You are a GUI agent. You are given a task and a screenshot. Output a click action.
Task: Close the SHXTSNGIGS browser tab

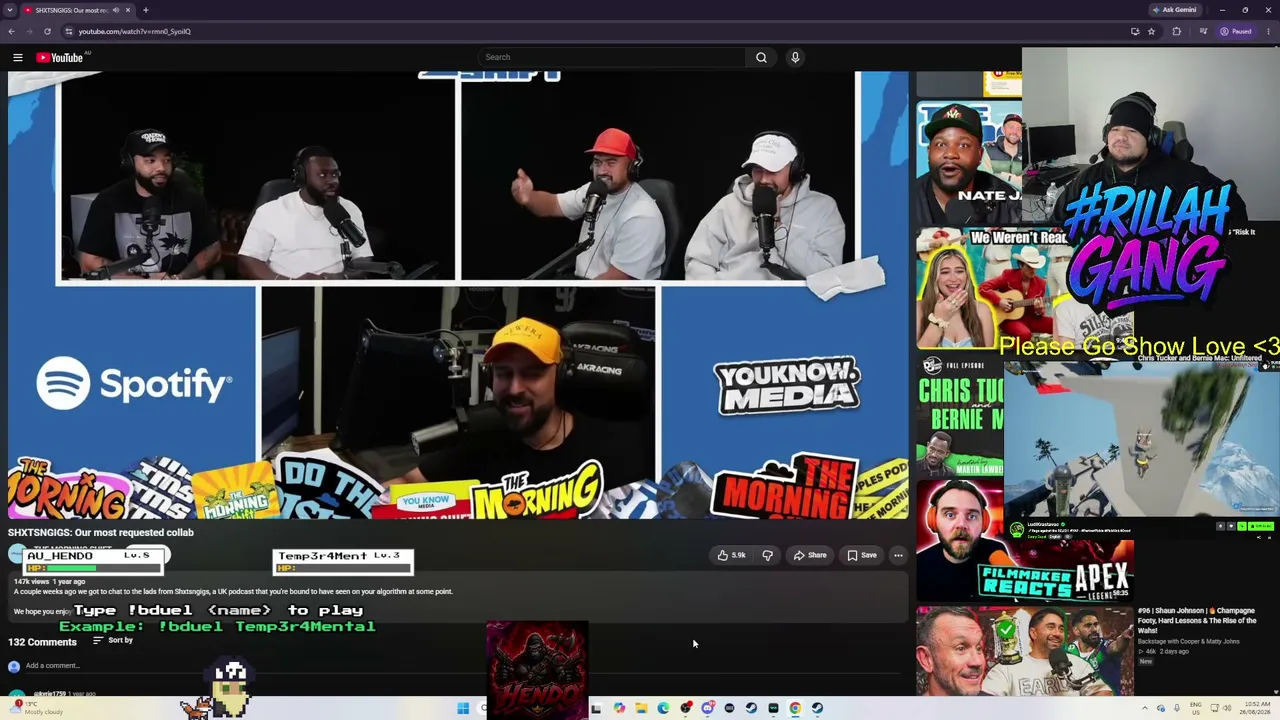128,10
